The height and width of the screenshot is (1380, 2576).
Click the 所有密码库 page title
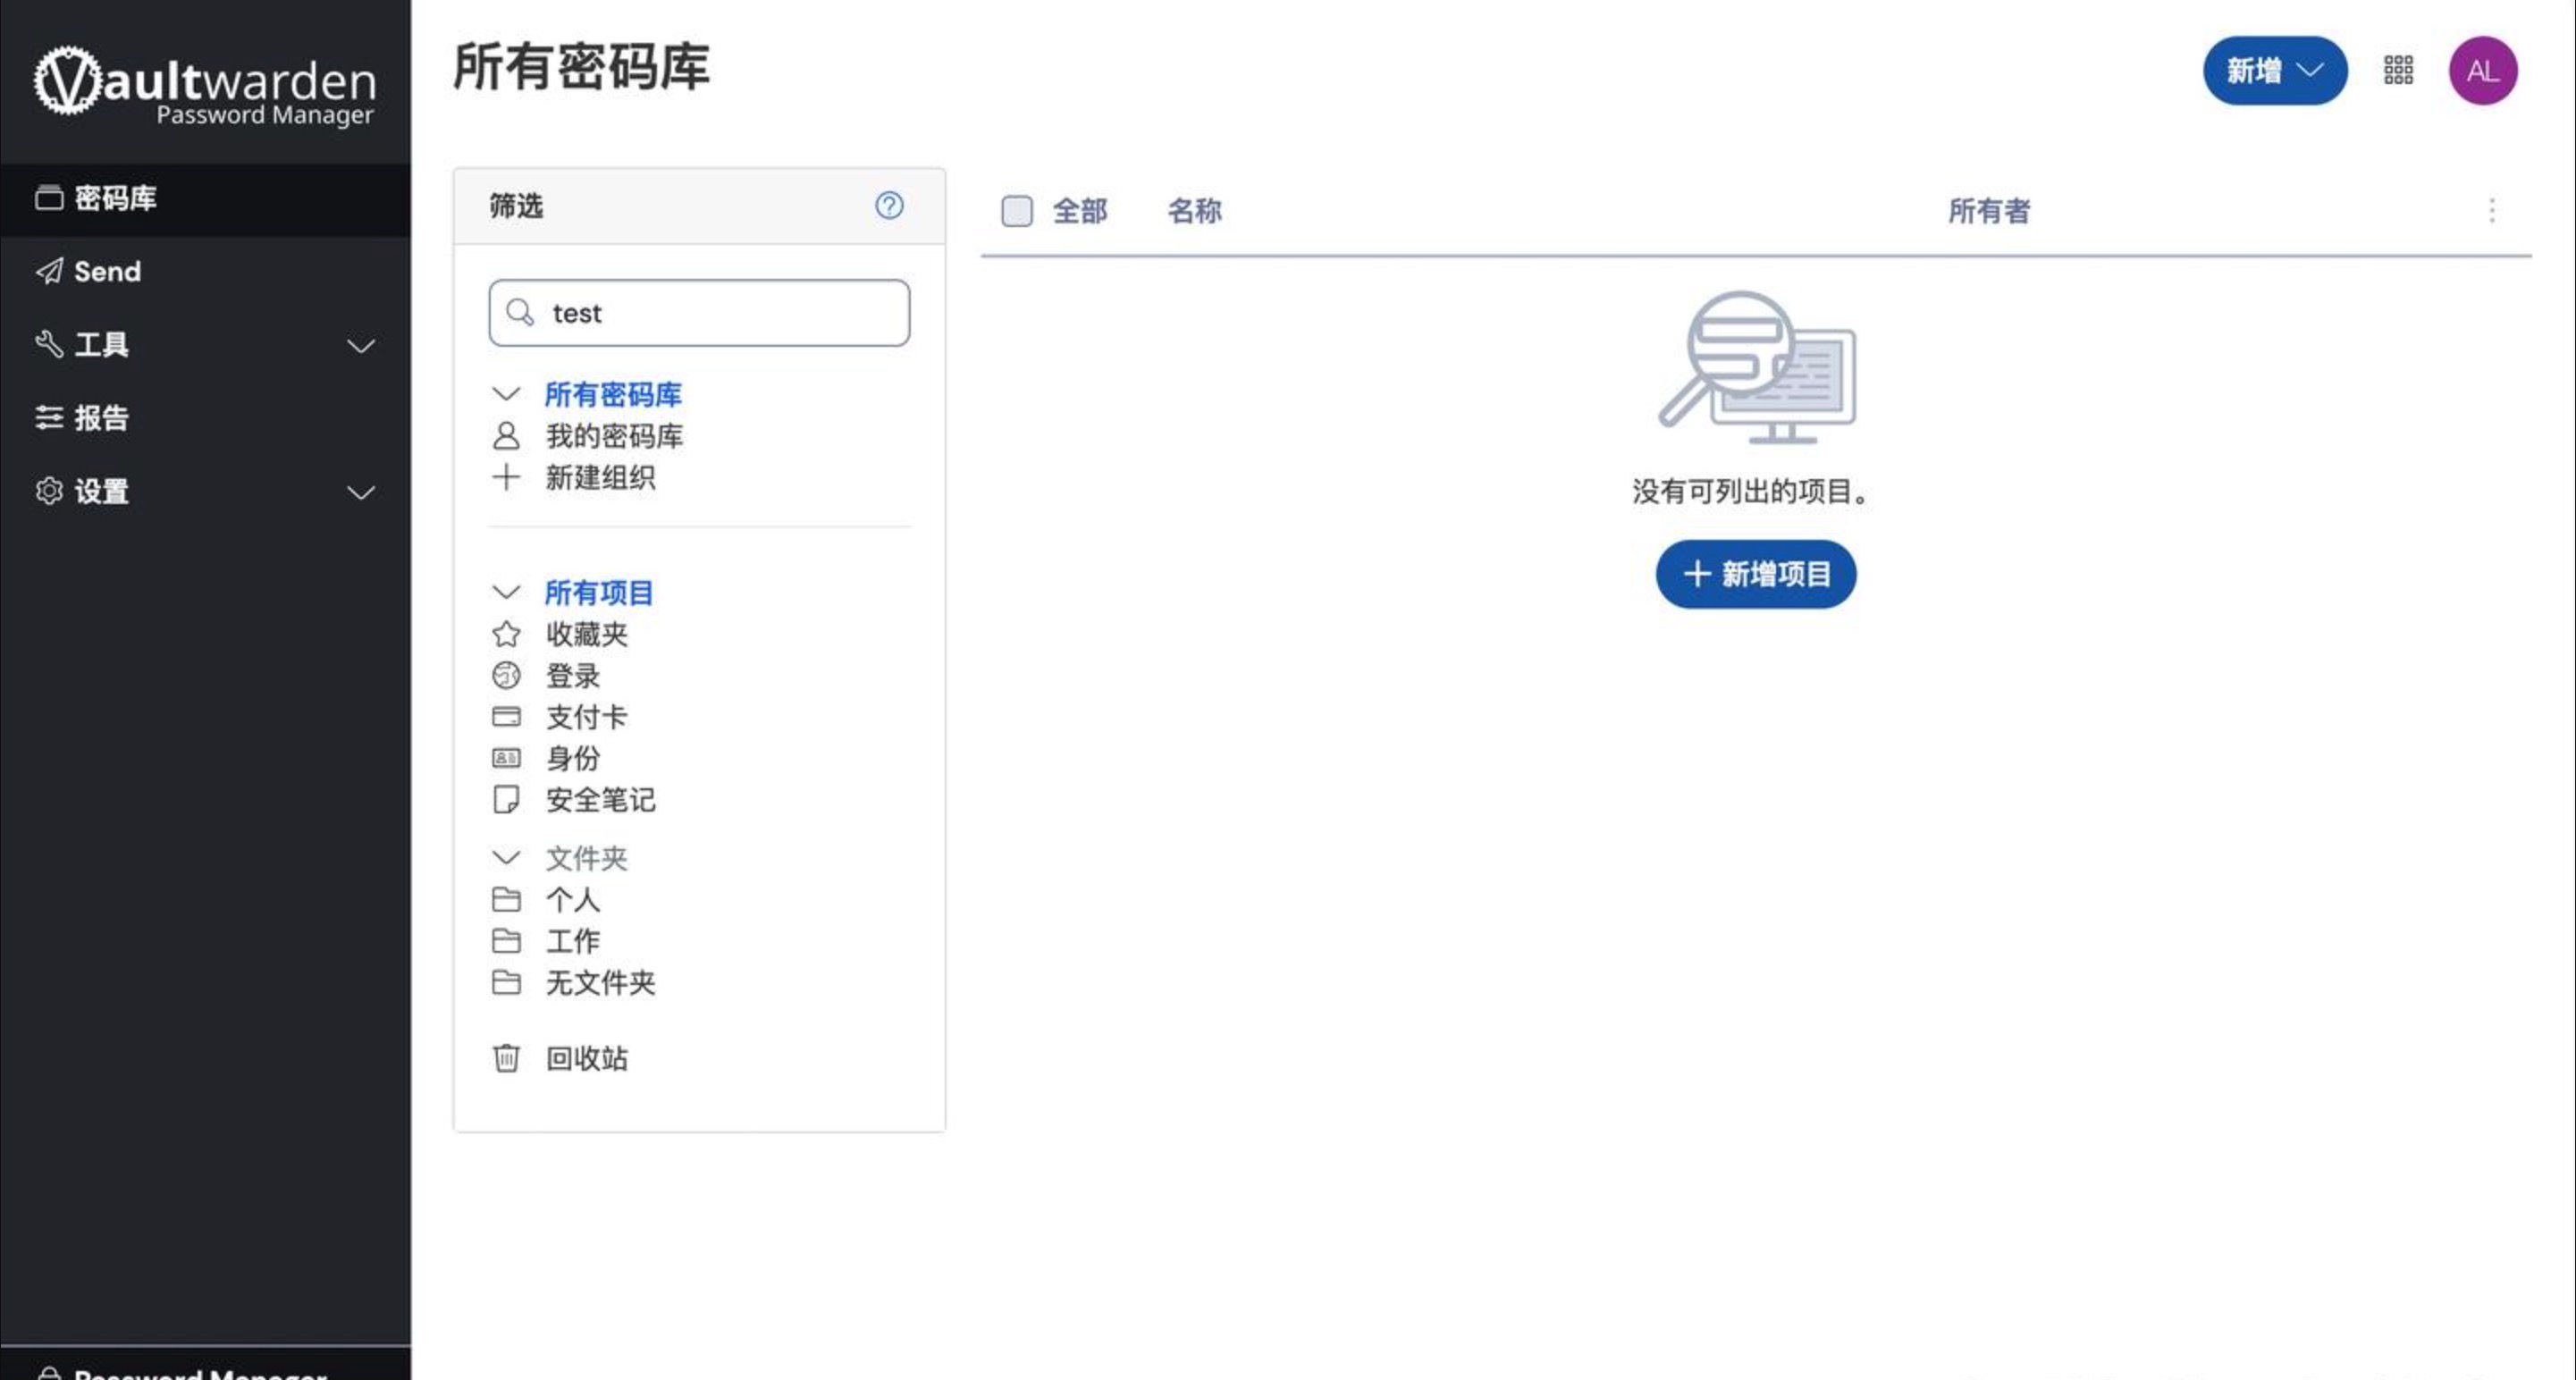pos(581,67)
